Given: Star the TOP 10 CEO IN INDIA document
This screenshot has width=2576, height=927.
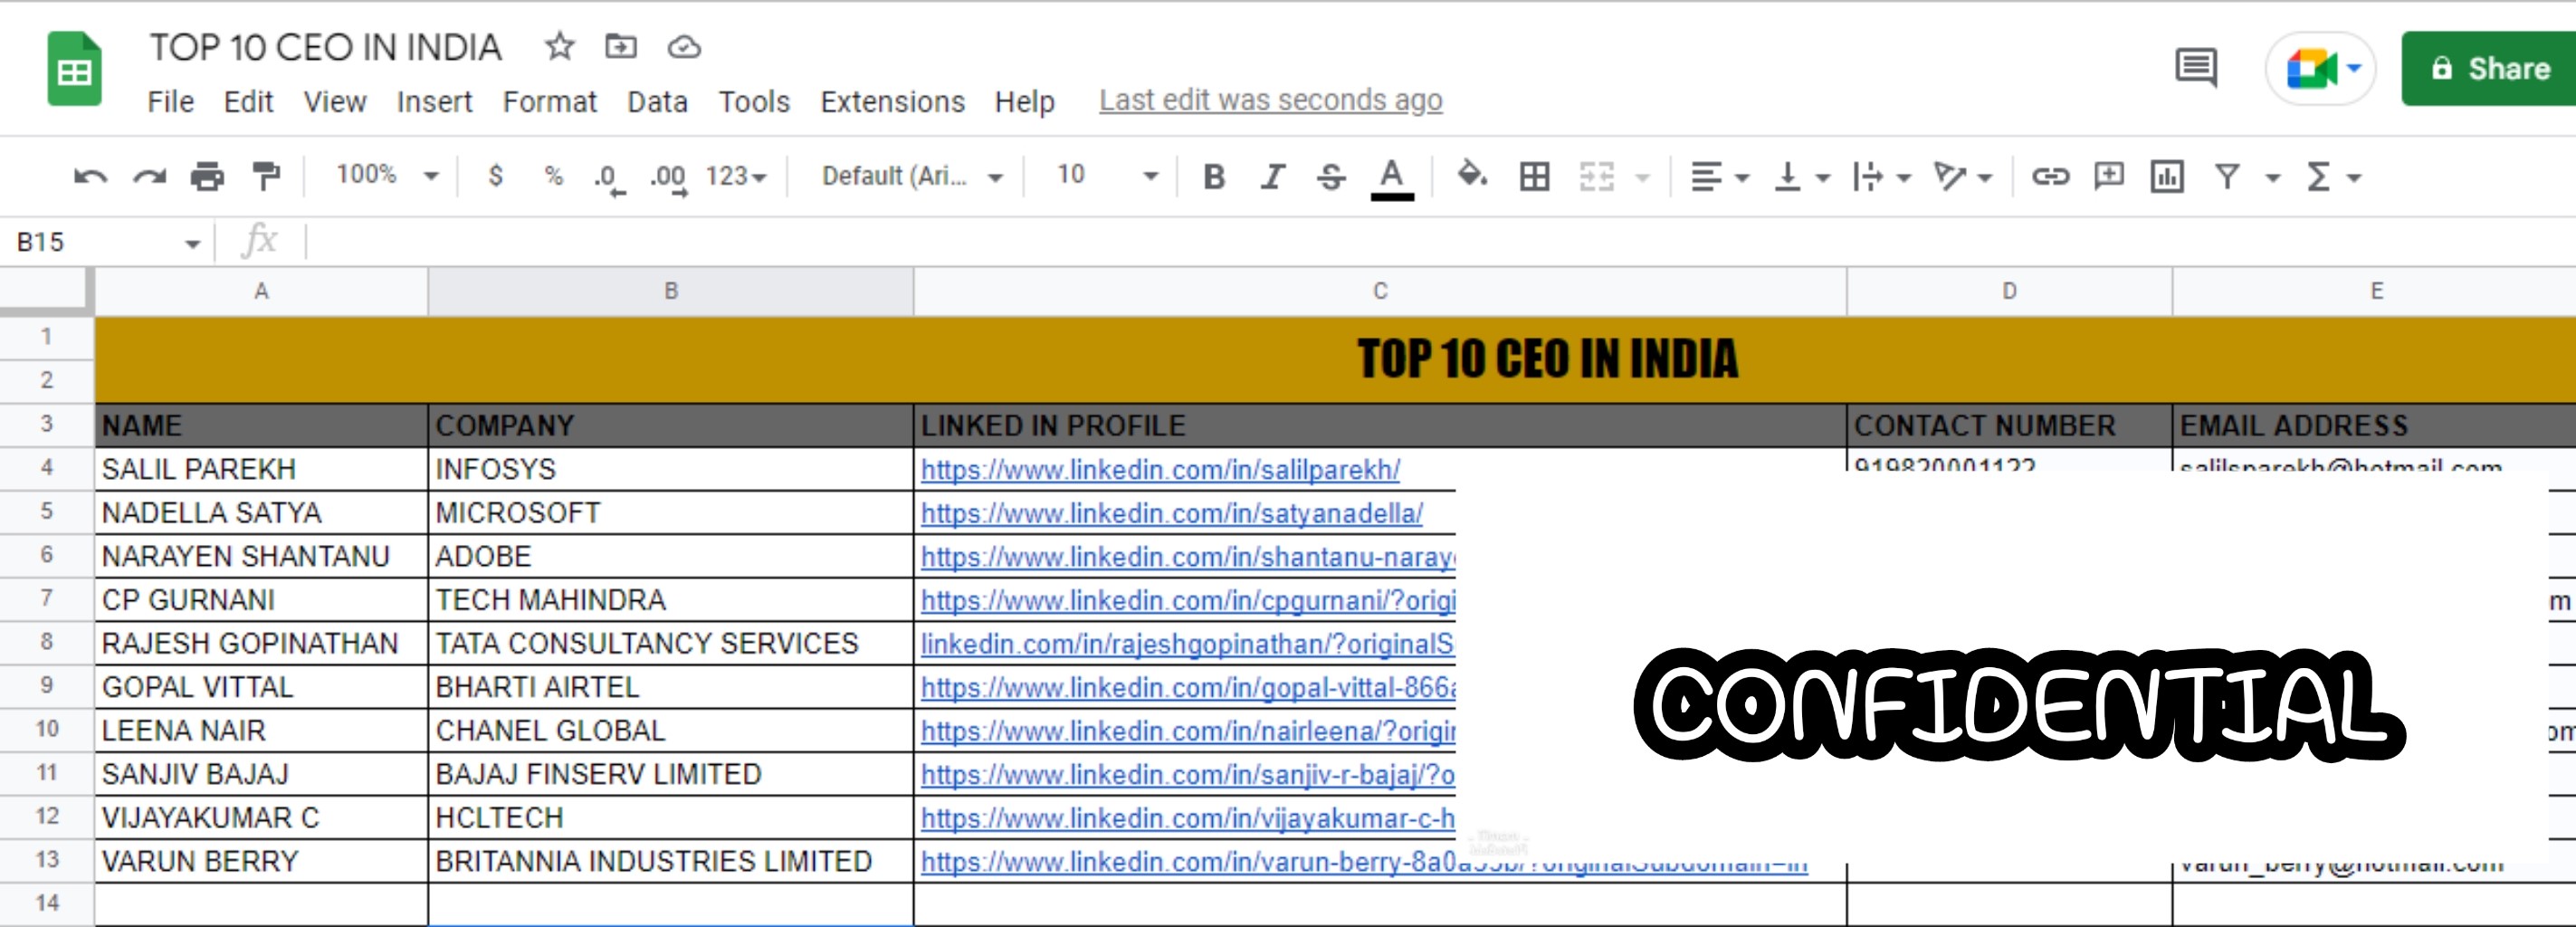Looking at the screenshot, I should 560,46.
